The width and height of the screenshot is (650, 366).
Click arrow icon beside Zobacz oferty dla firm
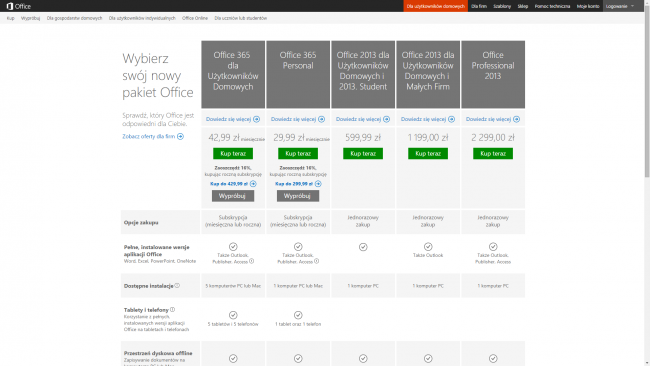(180, 136)
